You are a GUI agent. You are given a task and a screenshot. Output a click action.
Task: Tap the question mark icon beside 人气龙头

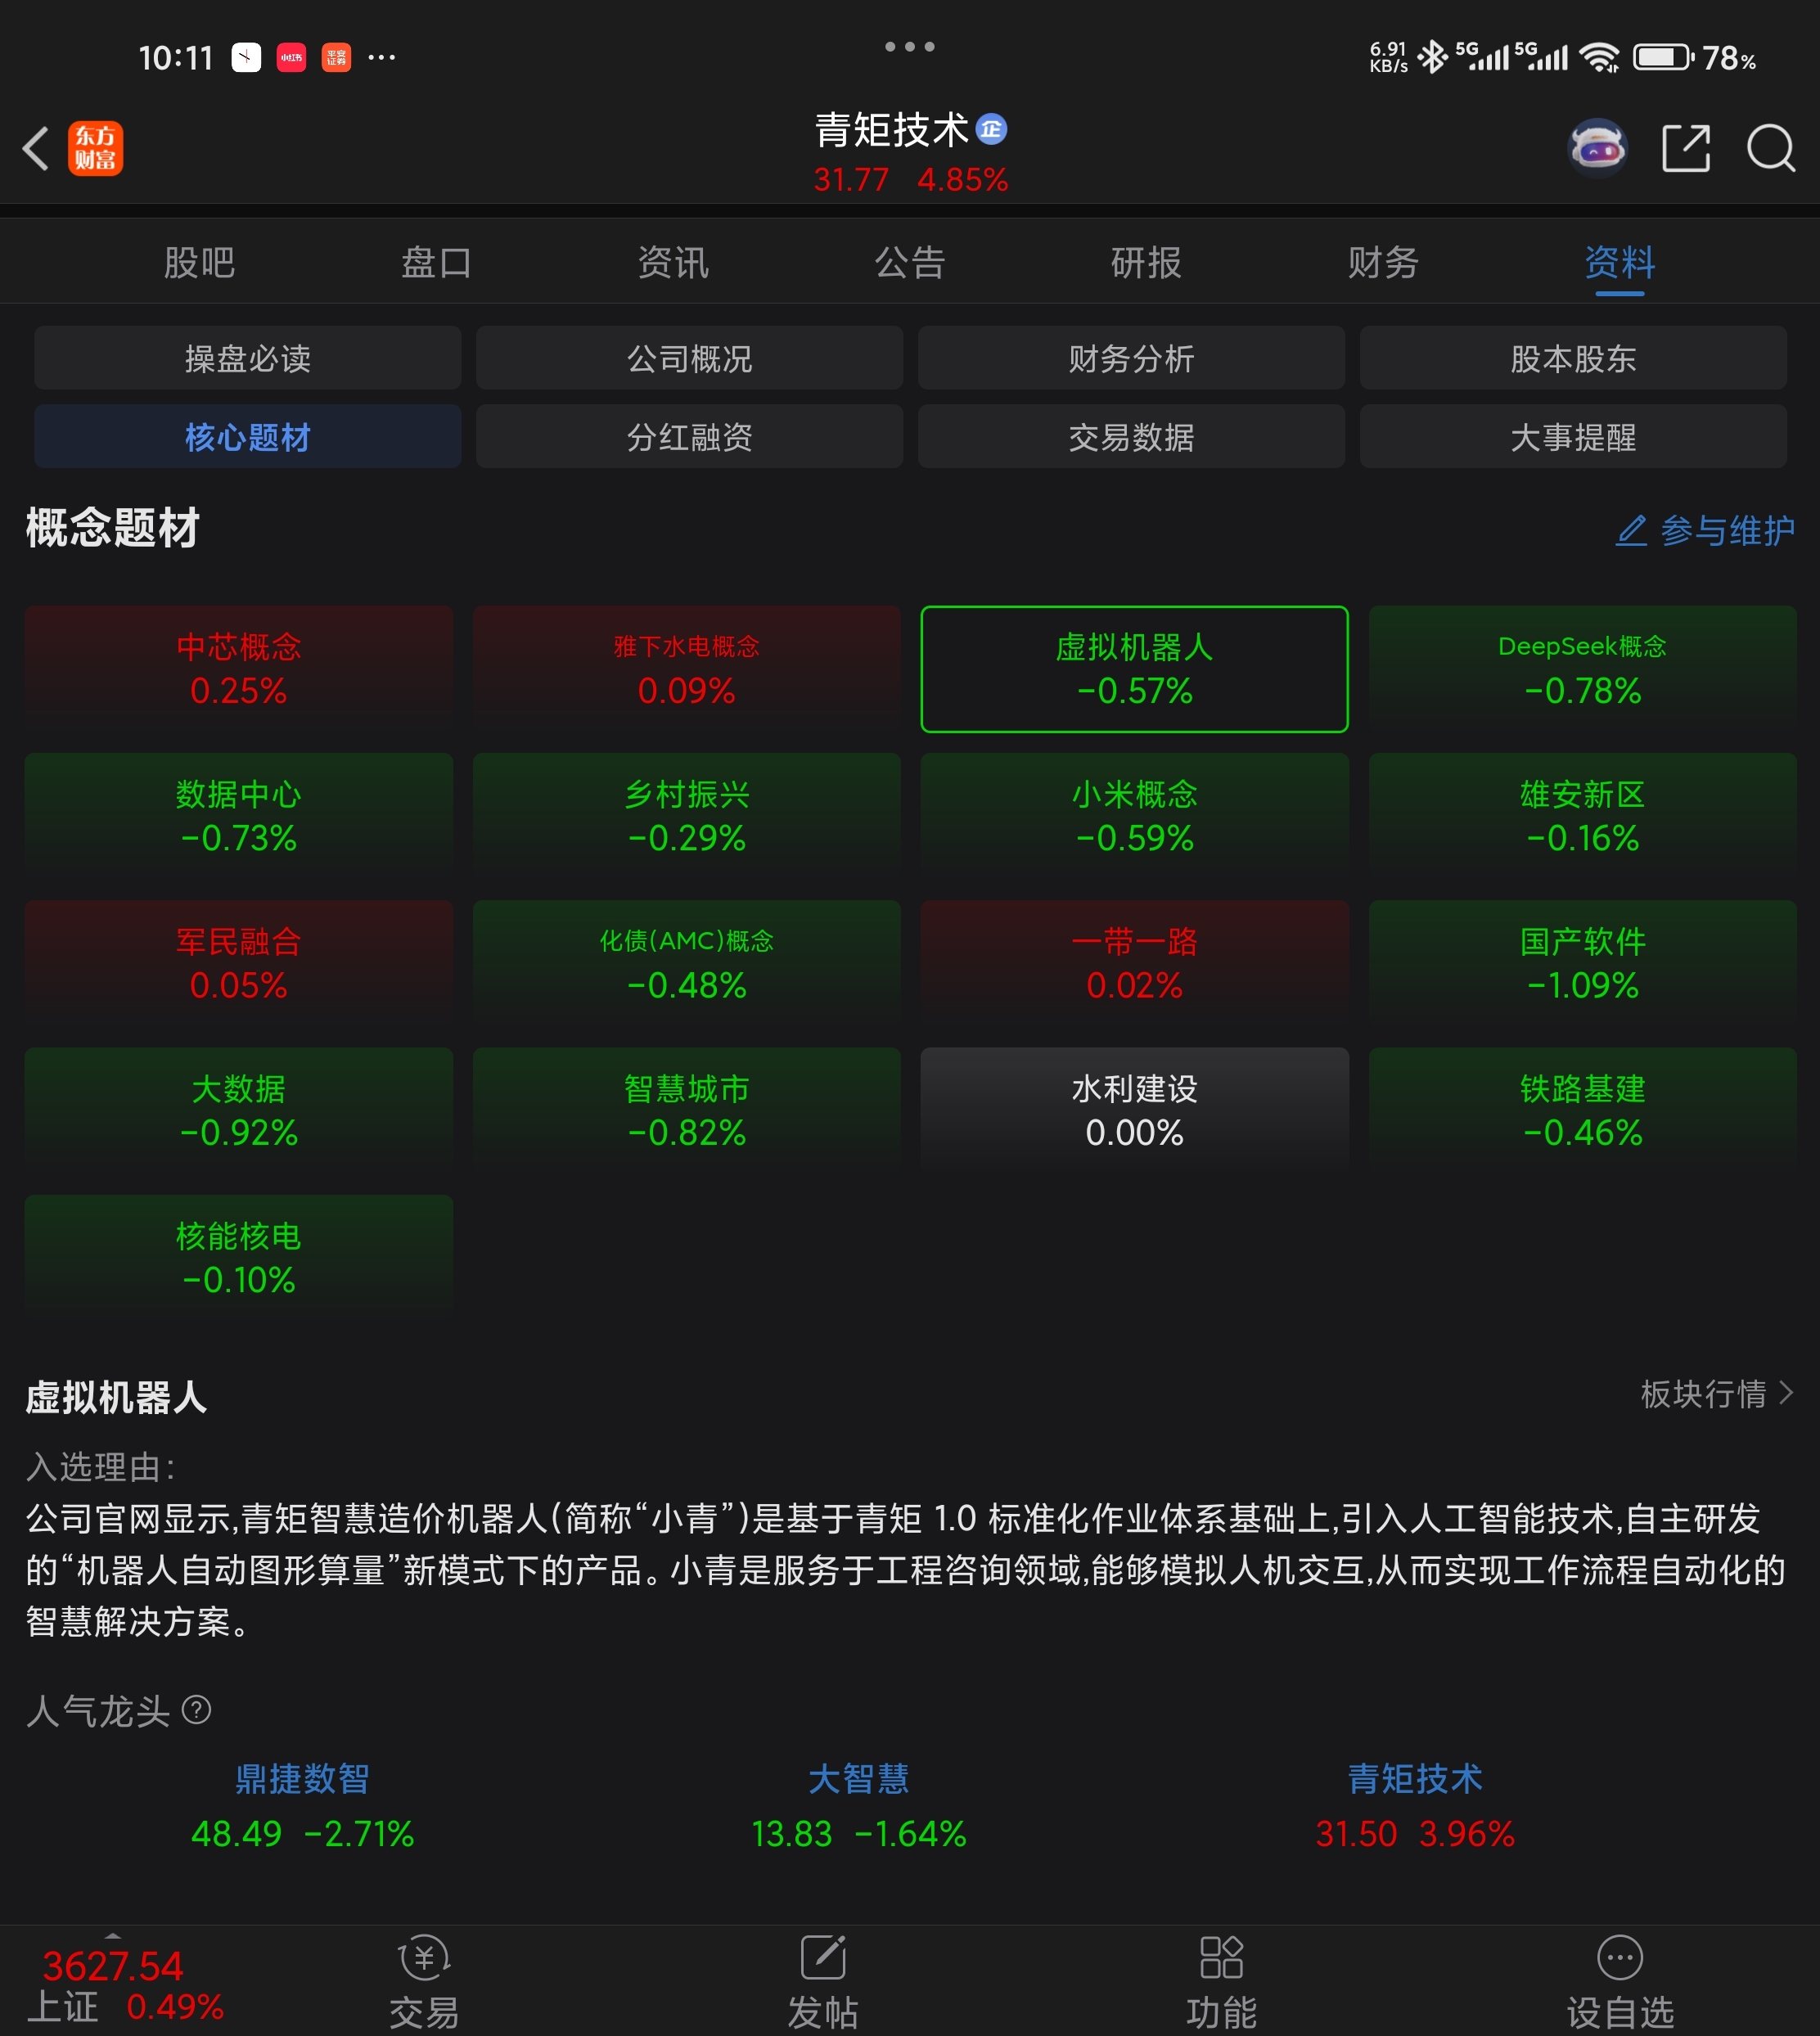197,1710
